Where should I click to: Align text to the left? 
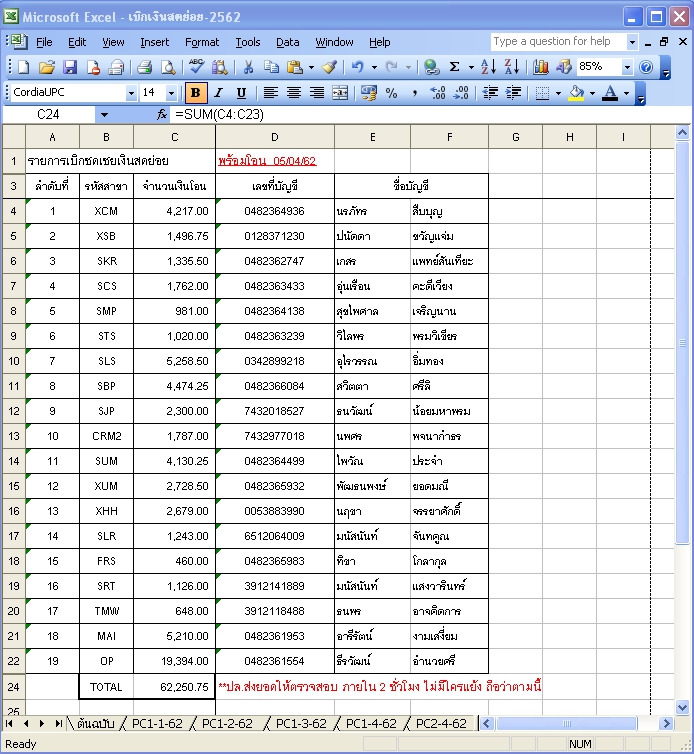coord(271,92)
